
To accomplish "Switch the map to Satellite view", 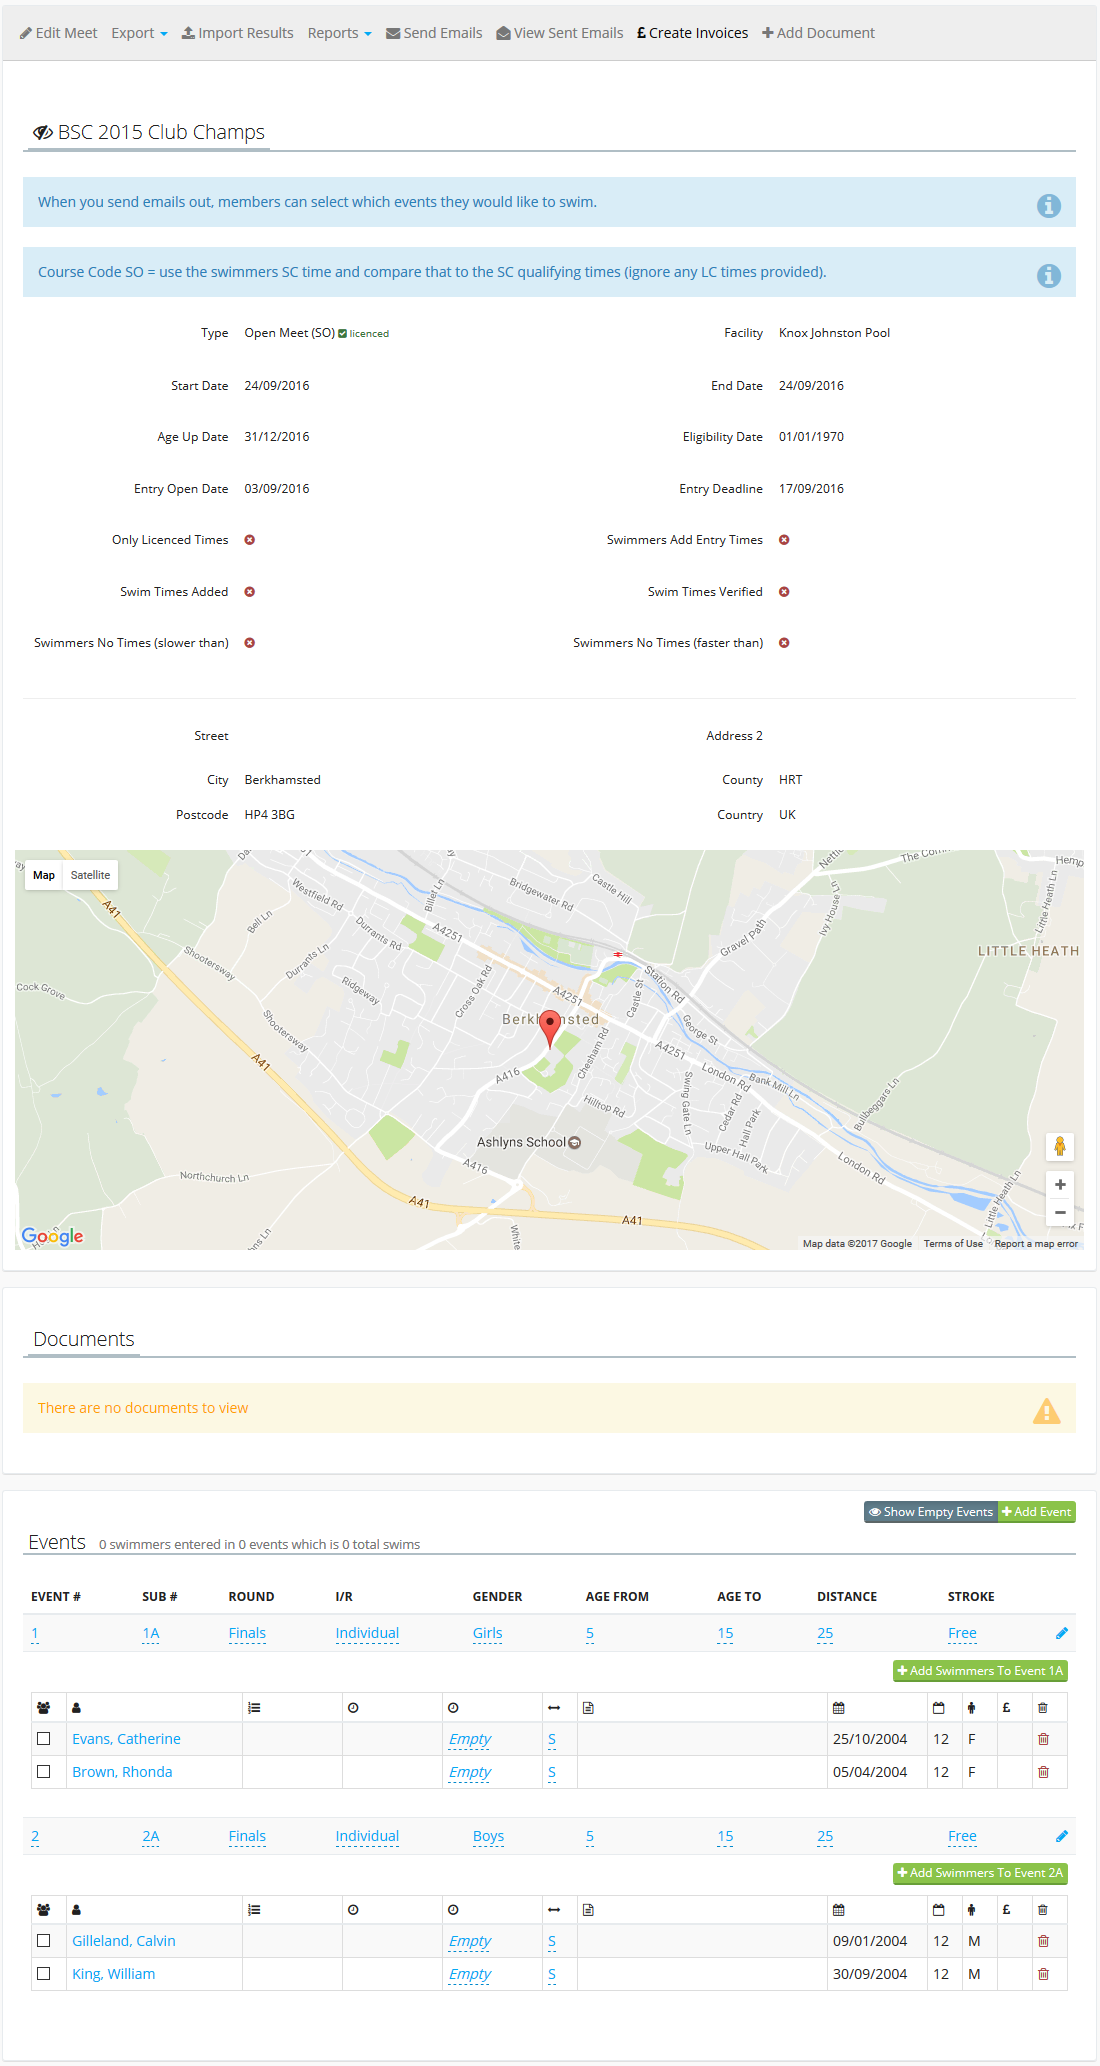I will click(x=90, y=875).
